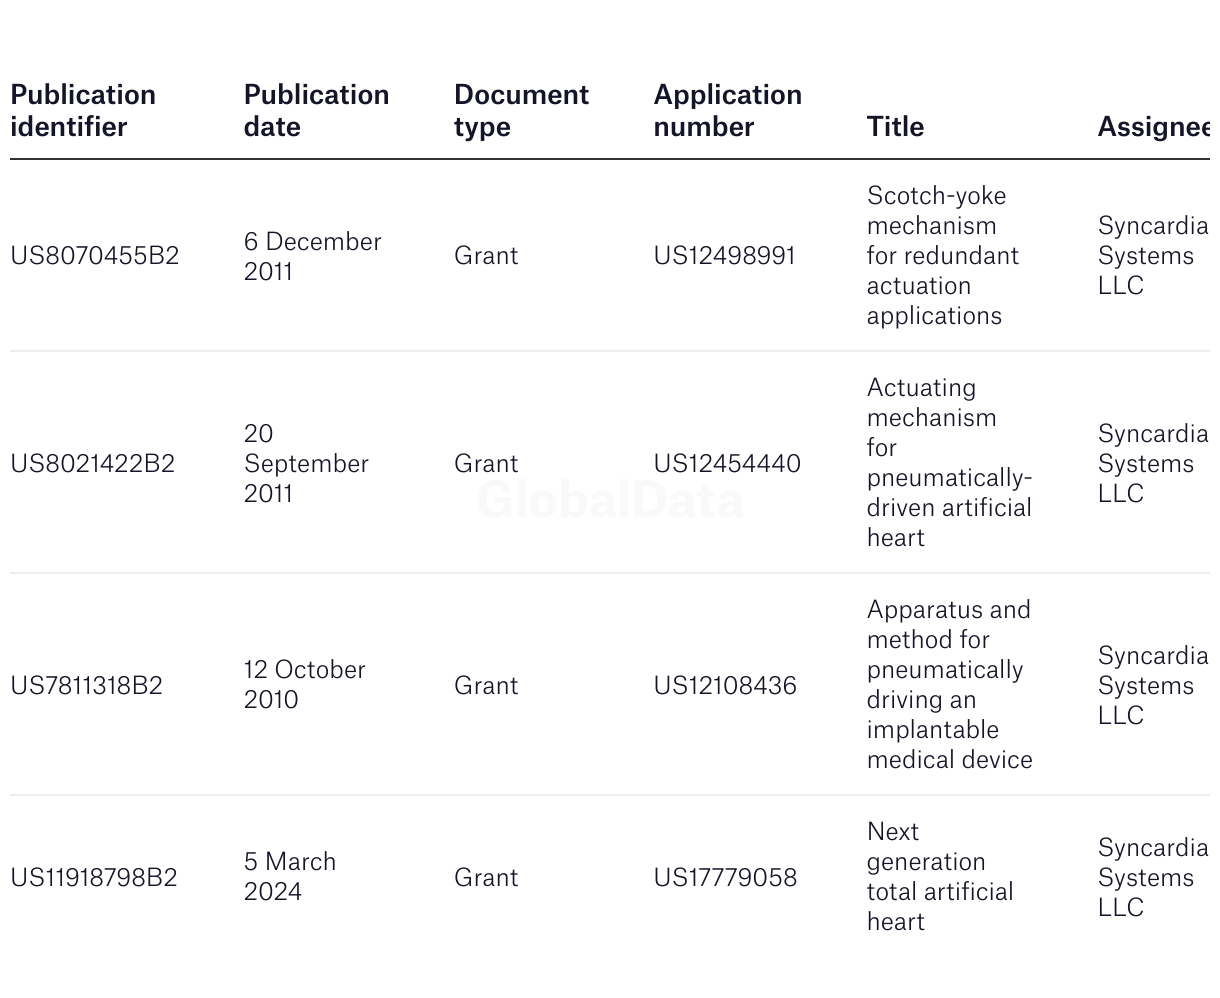Open Actuating mechanism for pneumatically-driven artificial heart
Screen dimensions: 1220x998
(x=948, y=463)
